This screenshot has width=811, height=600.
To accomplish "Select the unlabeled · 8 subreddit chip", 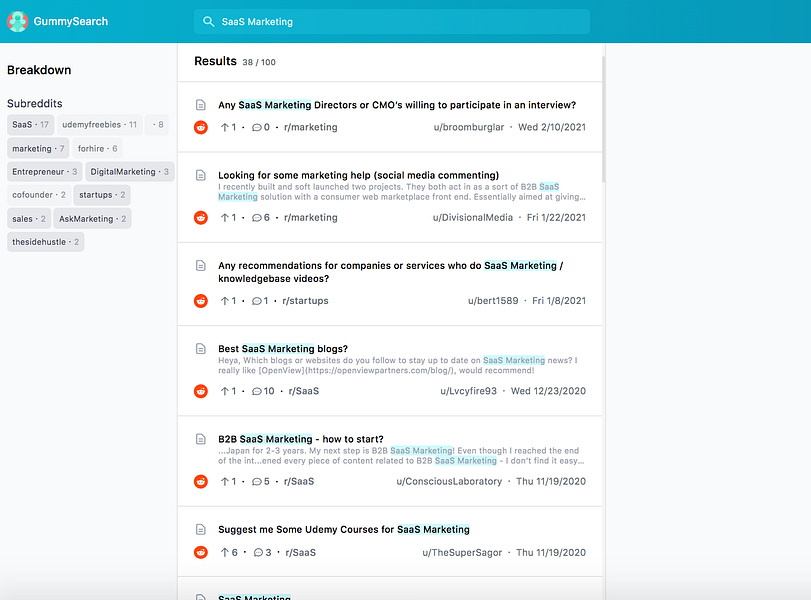I will pos(157,125).
